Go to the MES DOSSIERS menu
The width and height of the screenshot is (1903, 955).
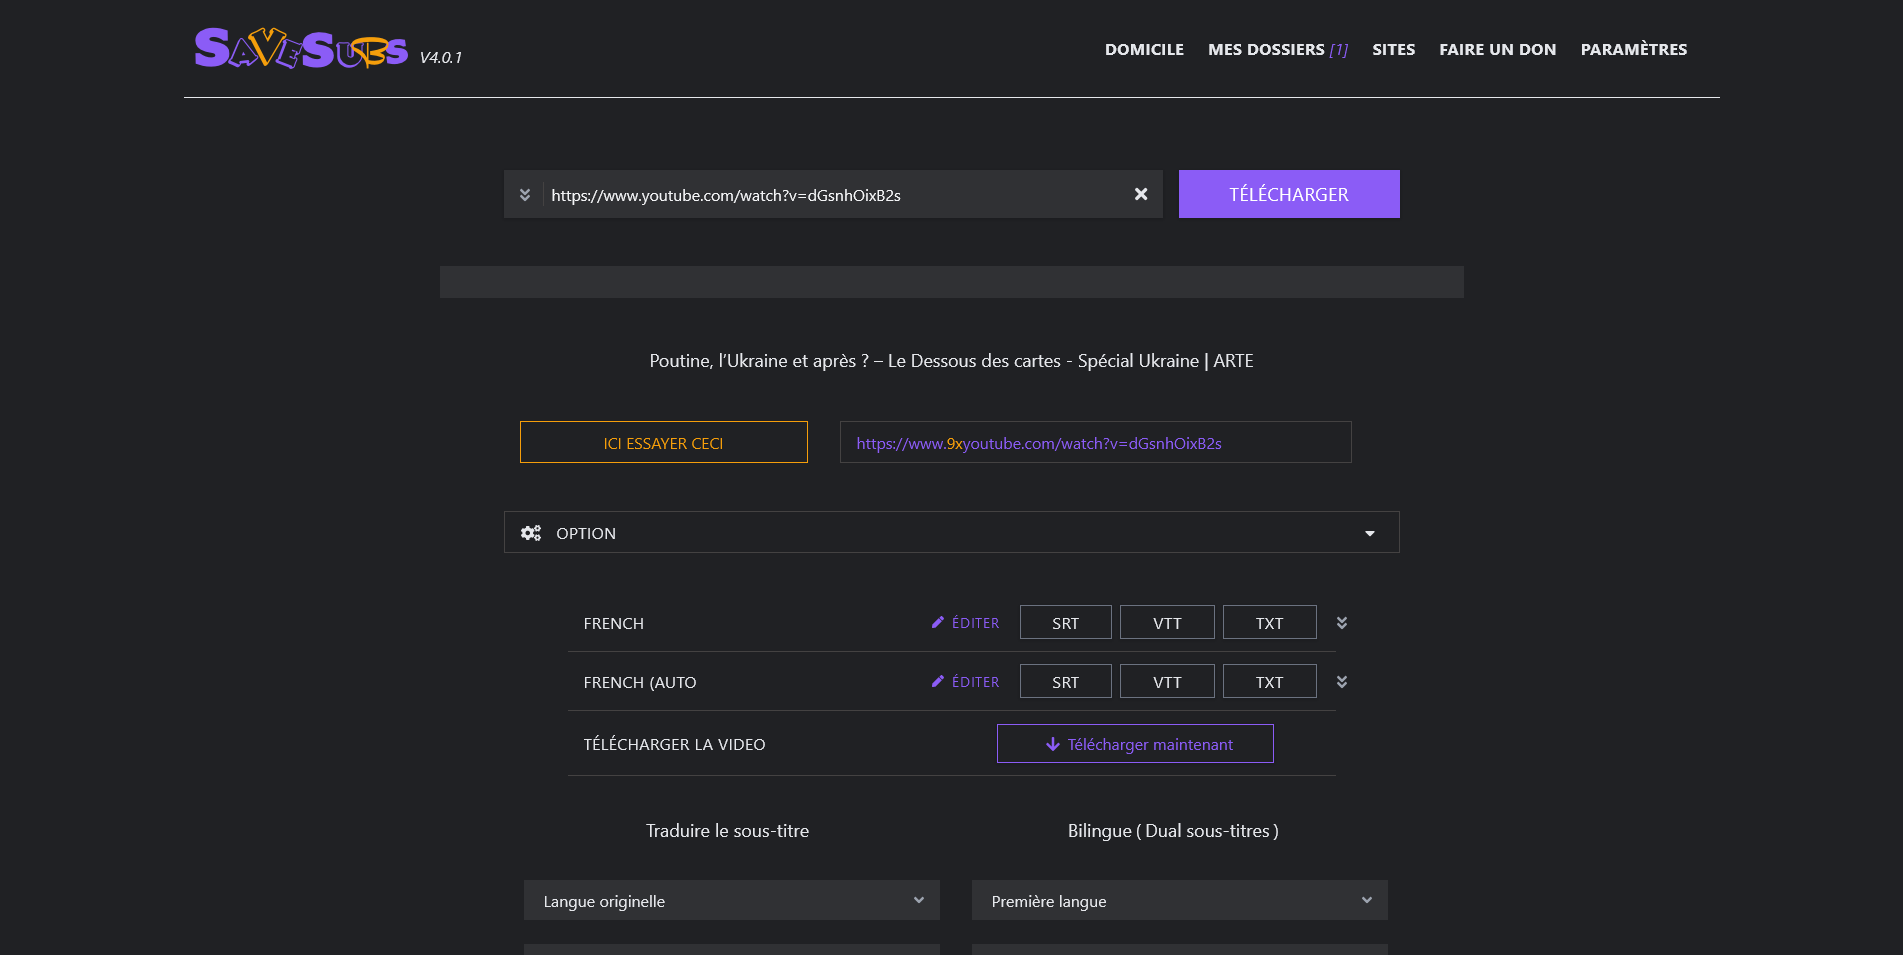(1277, 49)
